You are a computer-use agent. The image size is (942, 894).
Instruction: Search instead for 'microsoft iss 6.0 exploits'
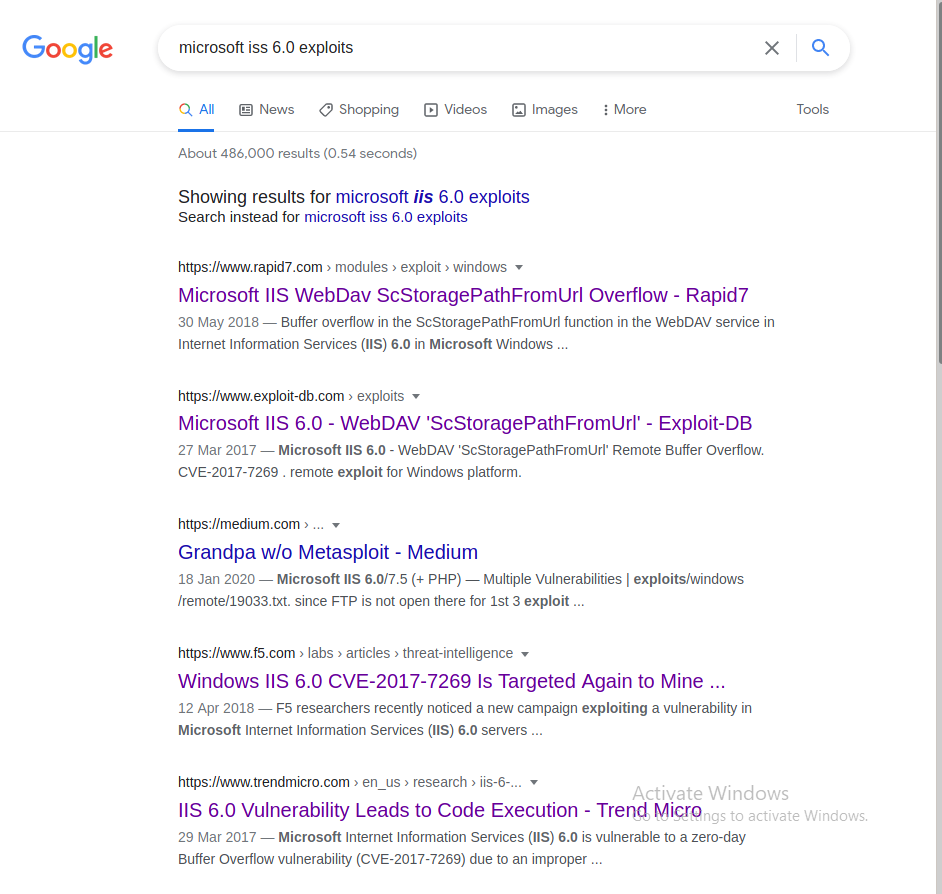[x=385, y=217]
